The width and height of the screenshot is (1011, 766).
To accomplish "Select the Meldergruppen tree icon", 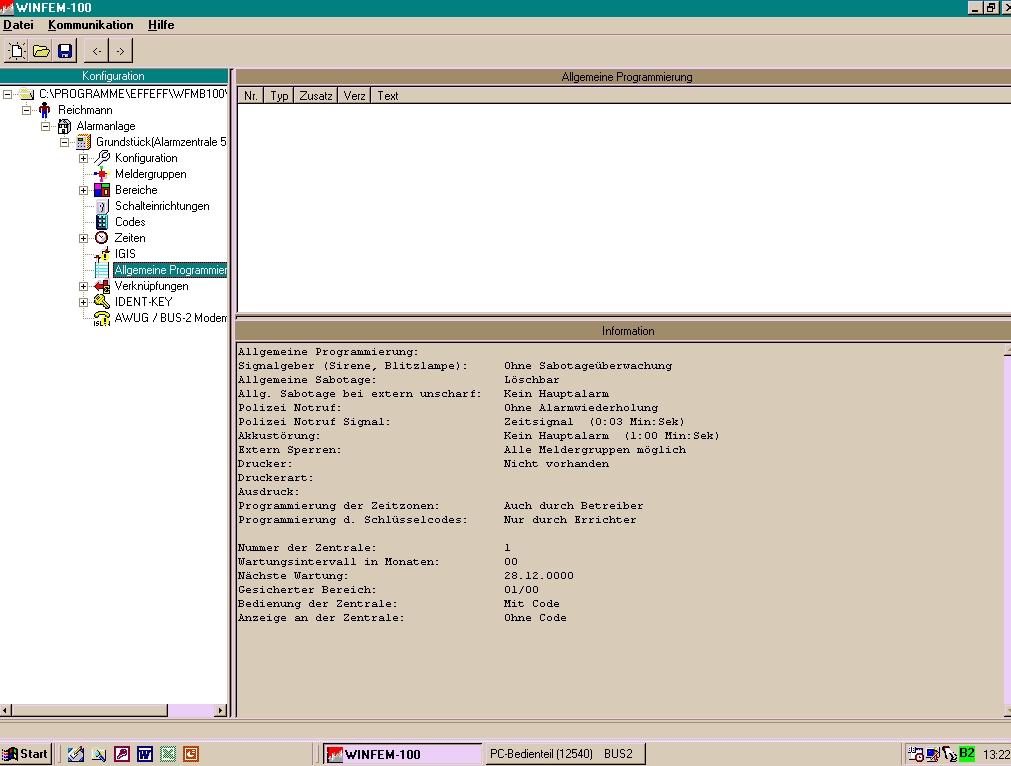I will pyautogui.click(x=102, y=174).
